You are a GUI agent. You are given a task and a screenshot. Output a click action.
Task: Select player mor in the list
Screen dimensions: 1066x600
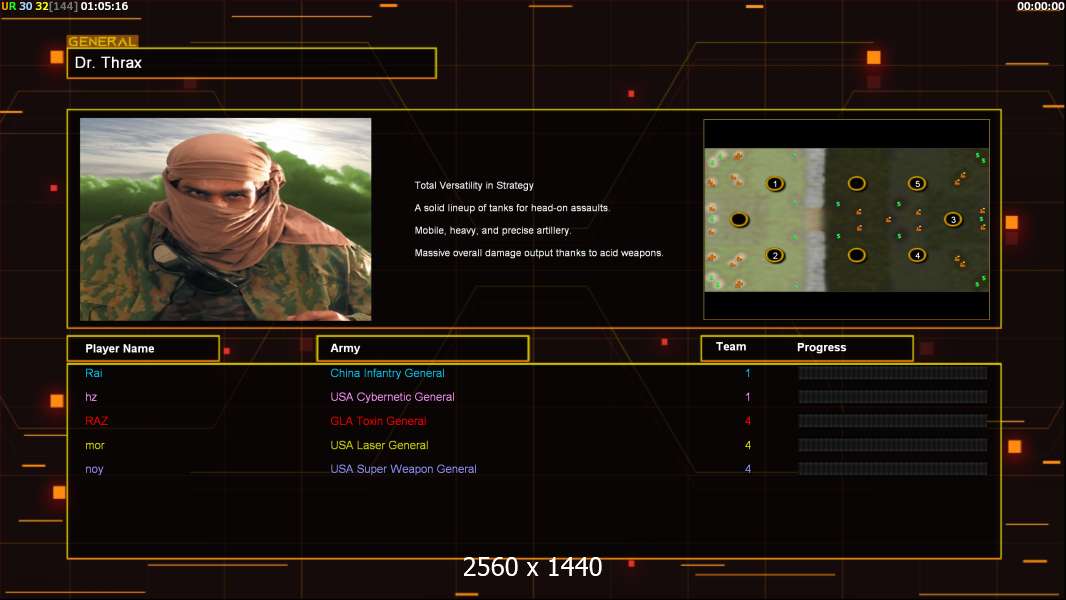(x=94, y=445)
